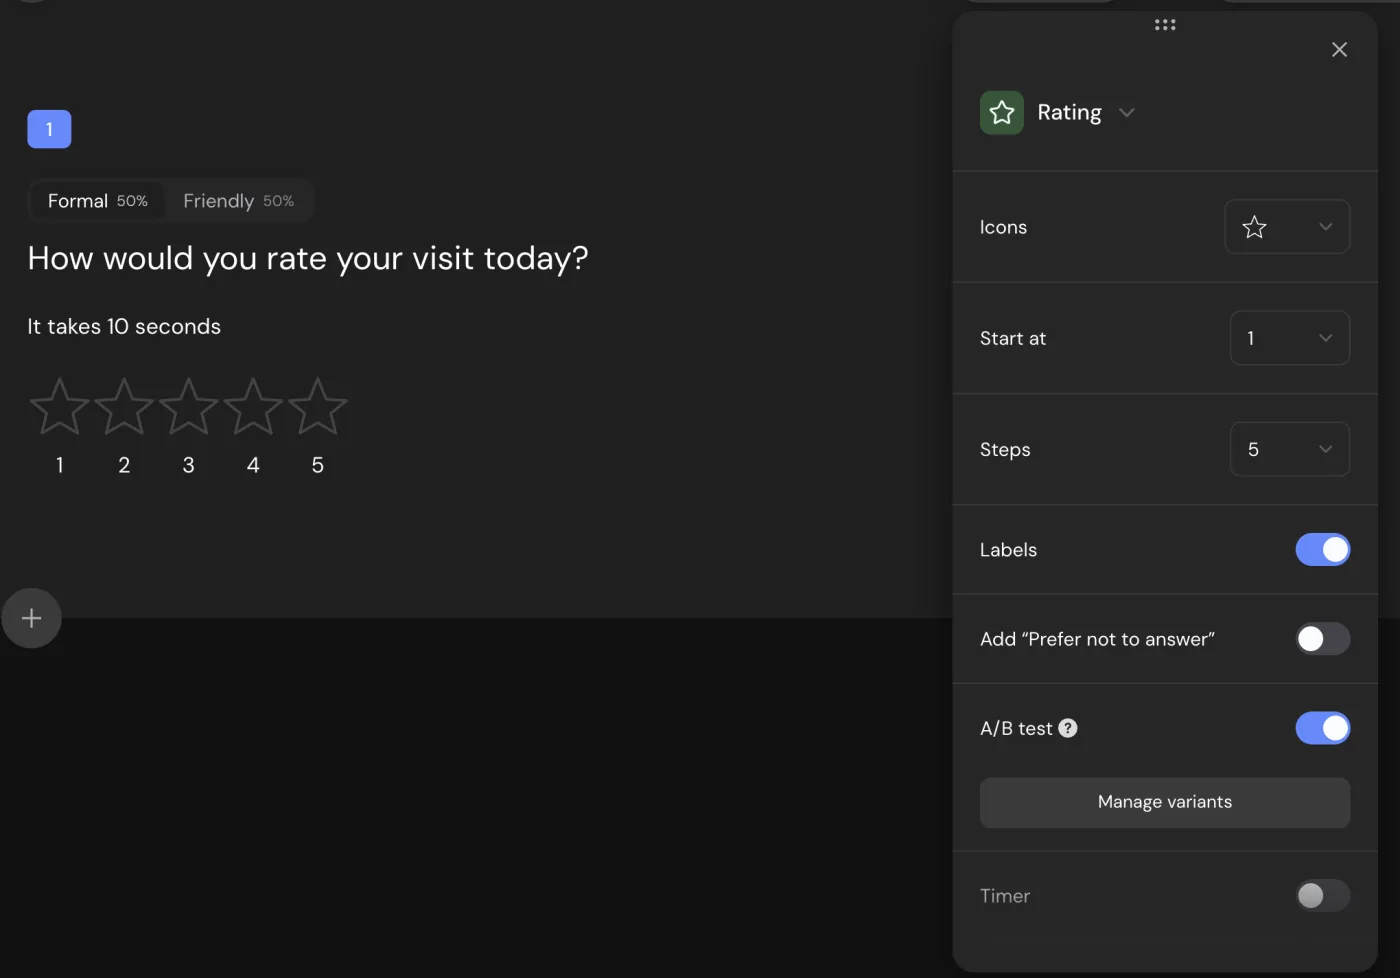This screenshot has height=978, width=1400.
Task: Click the drag handle dots atop panel
Action: click(1165, 25)
